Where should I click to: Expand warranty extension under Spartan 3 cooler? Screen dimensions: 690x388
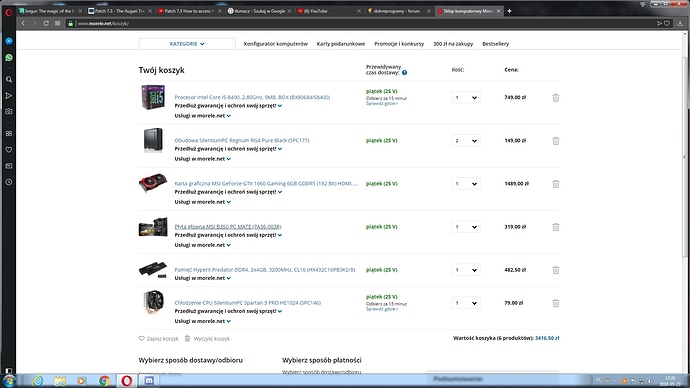point(228,311)
